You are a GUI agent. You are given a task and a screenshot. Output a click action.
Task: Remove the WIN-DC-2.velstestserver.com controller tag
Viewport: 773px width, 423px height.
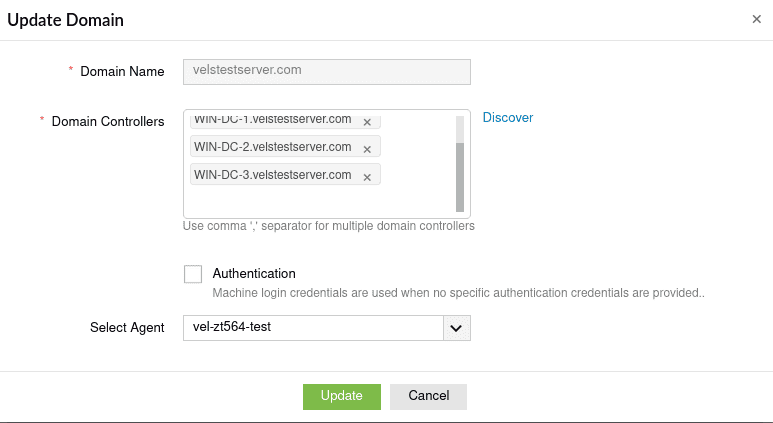pyautogui.click(x=367, y=149)
